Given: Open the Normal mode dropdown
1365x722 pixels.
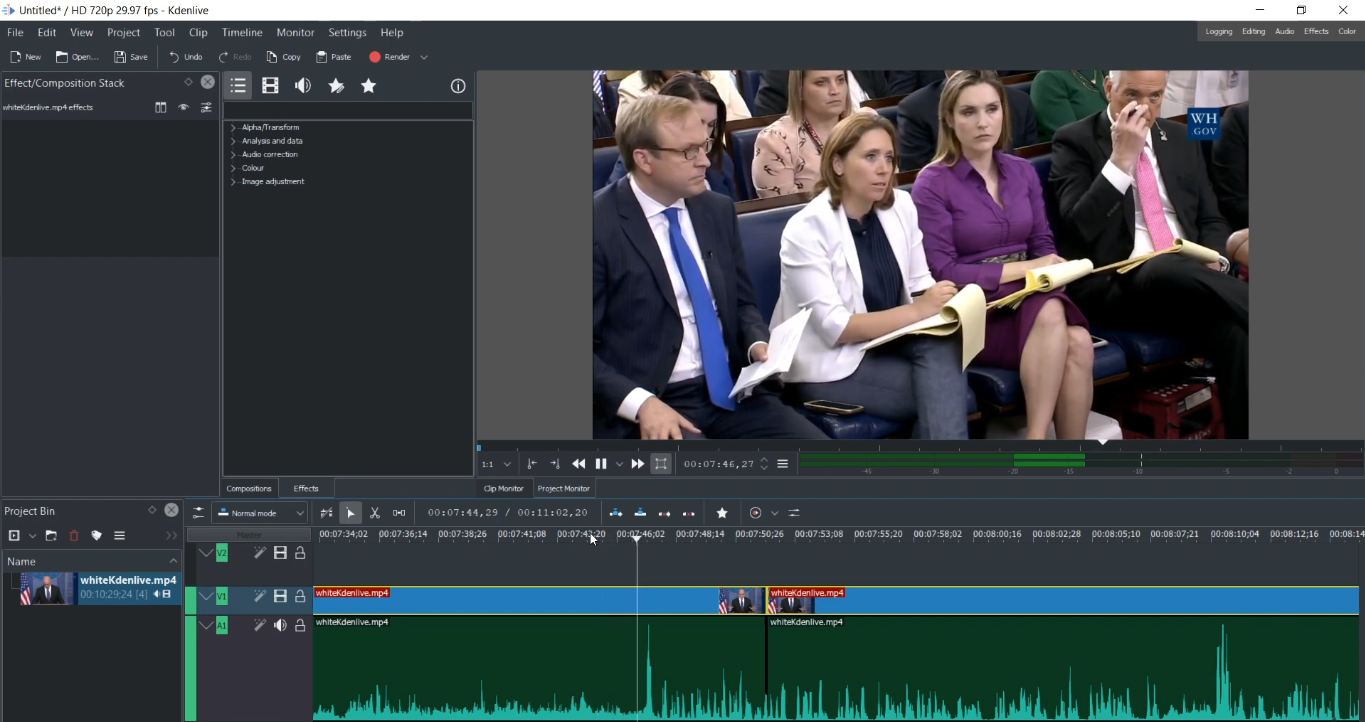Looking at the screenshot, I should pos(259,513).
